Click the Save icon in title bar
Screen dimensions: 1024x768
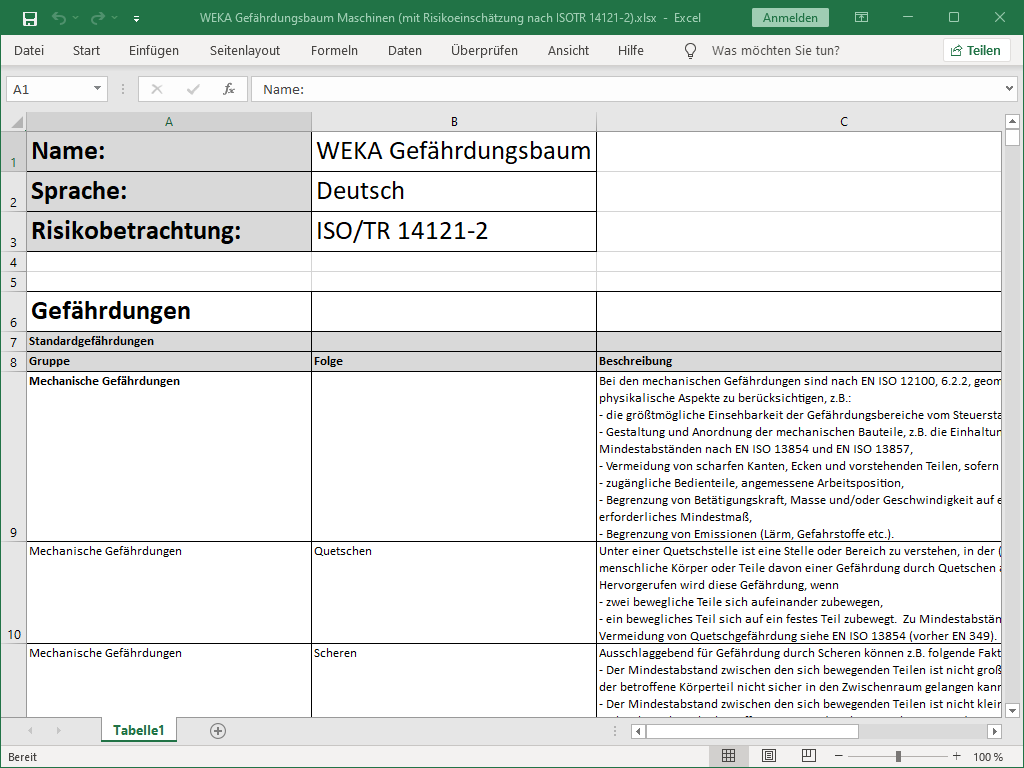30,18
